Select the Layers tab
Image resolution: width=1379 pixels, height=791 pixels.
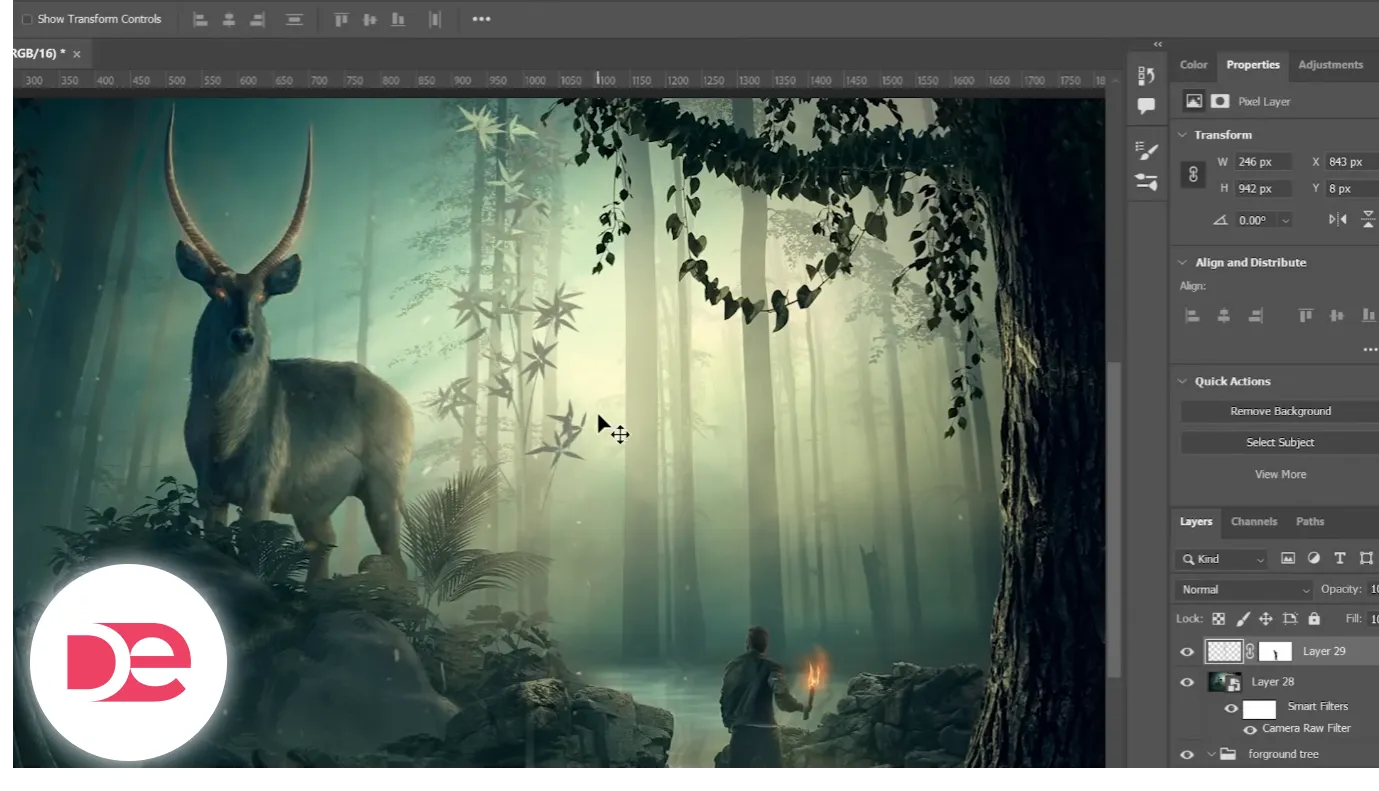(1196, 521)
